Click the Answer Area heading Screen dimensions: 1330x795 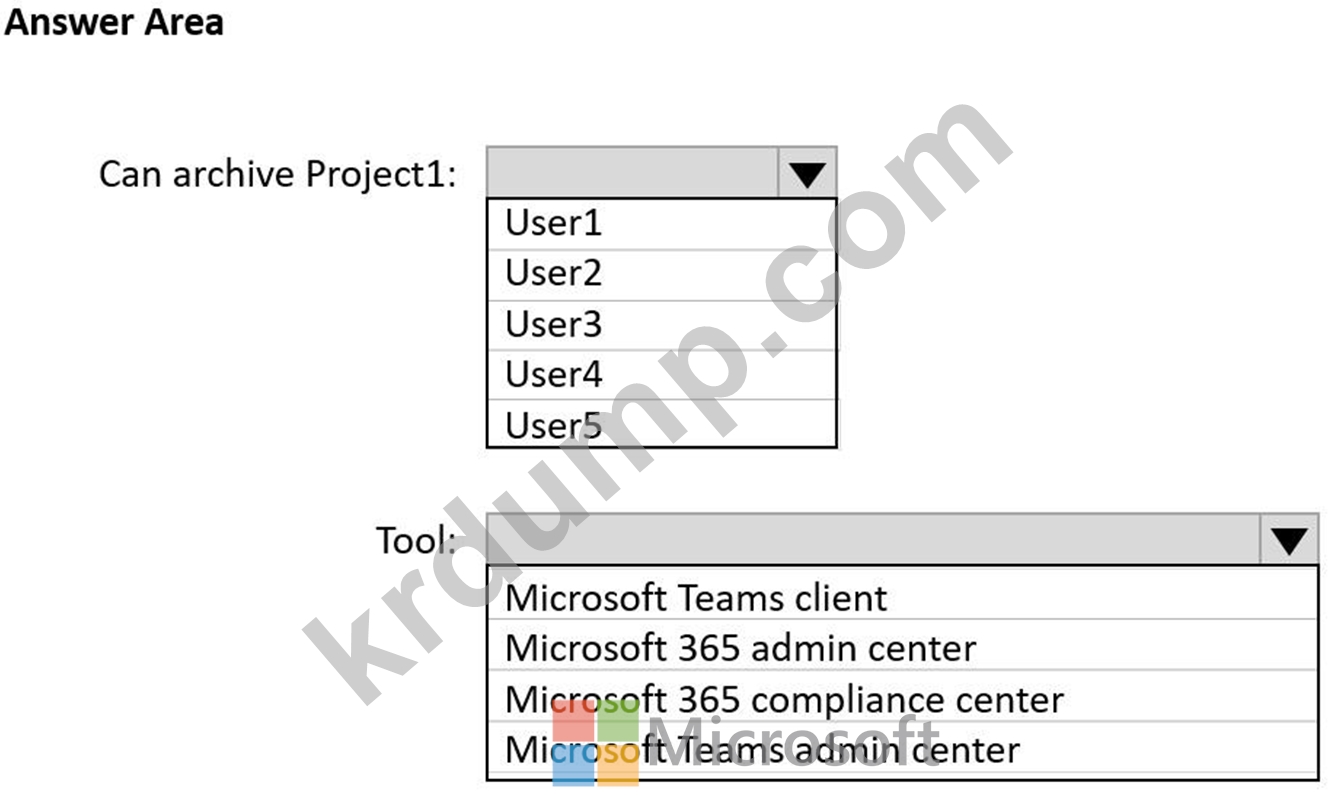pos(113,22)
